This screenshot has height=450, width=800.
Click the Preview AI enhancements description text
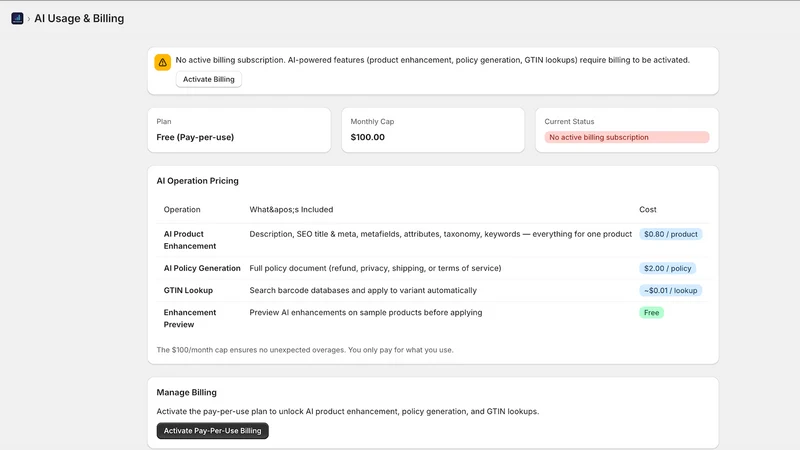pos(365,313)
